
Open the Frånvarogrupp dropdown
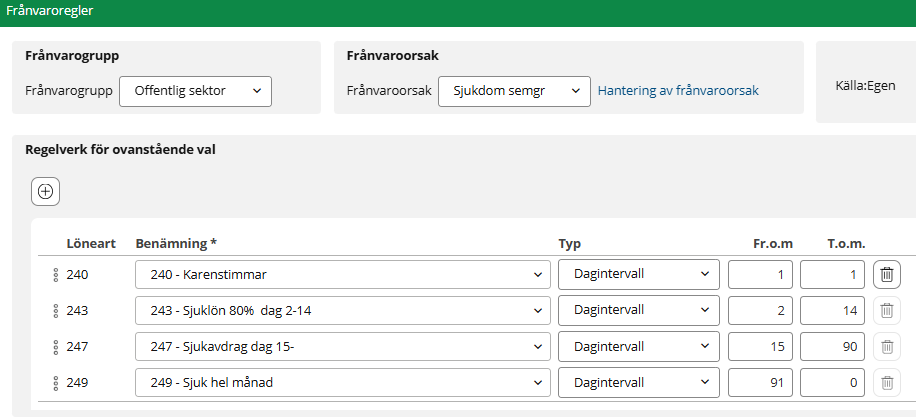(195, 91)
